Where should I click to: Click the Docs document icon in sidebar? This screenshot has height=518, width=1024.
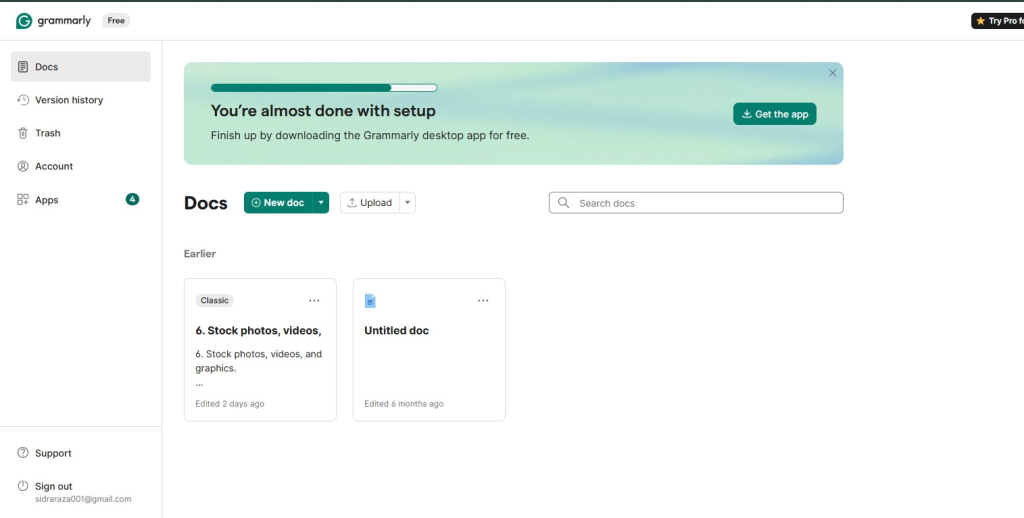[x=23, y=67]
